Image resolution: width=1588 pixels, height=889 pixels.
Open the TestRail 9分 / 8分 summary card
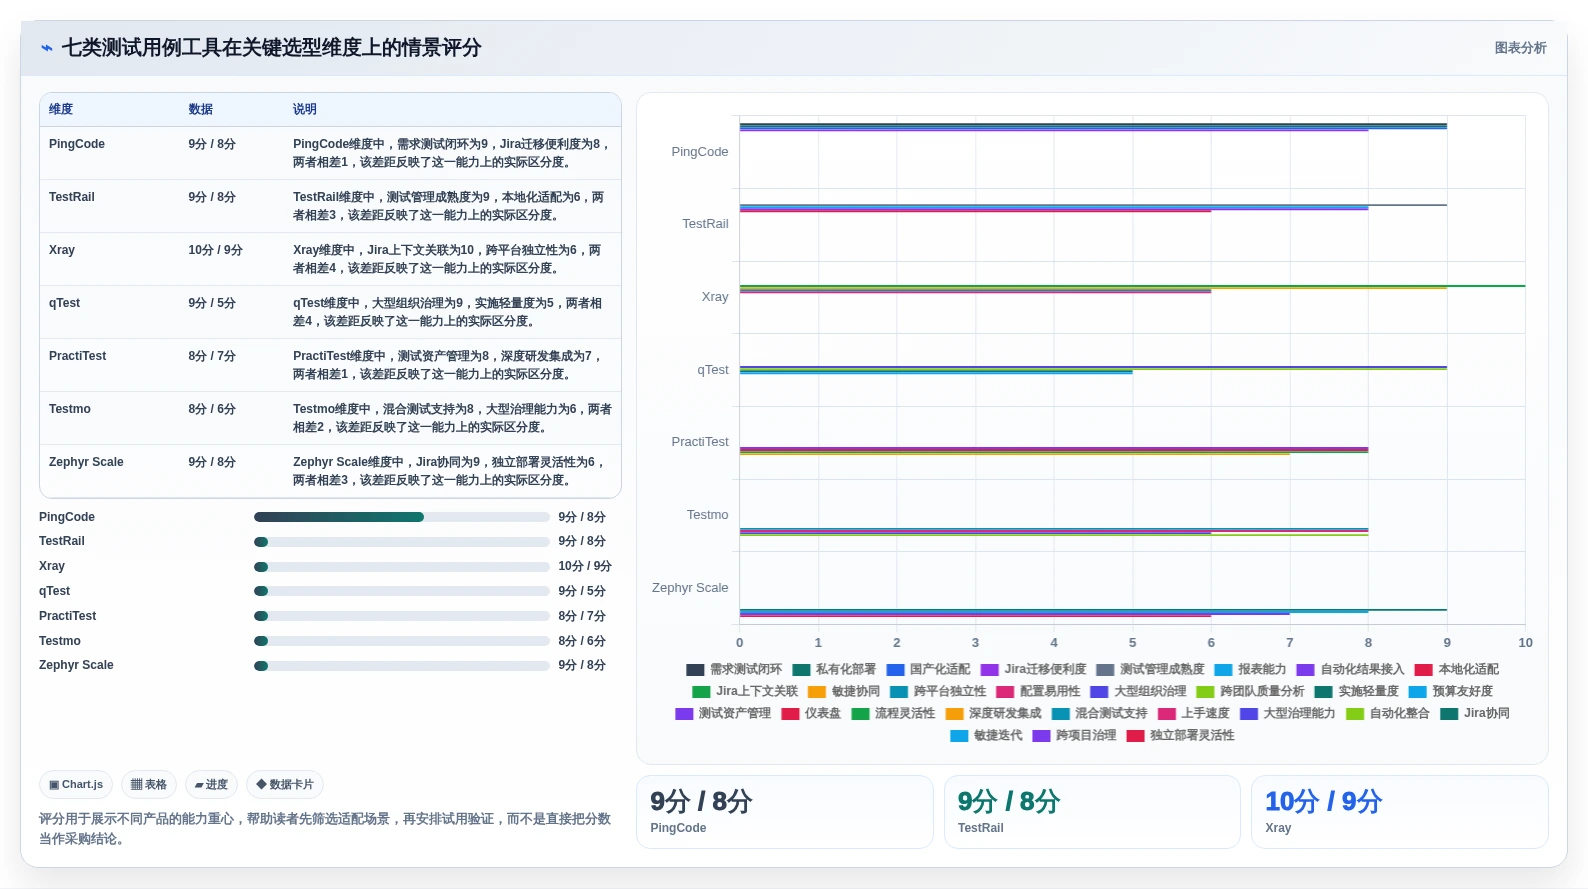coord(1092,812)
